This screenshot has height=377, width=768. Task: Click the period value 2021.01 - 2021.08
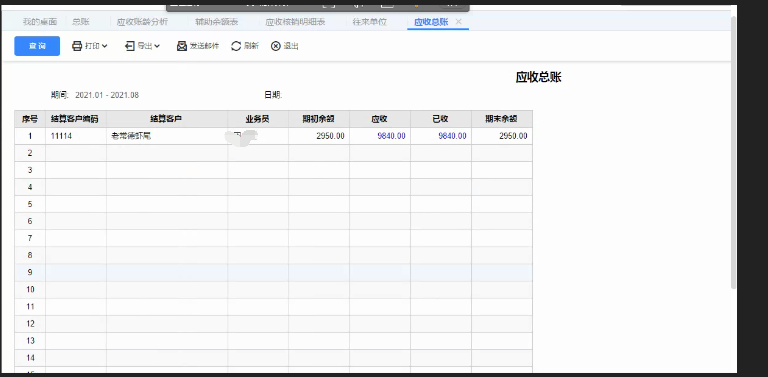coord(107,95)
